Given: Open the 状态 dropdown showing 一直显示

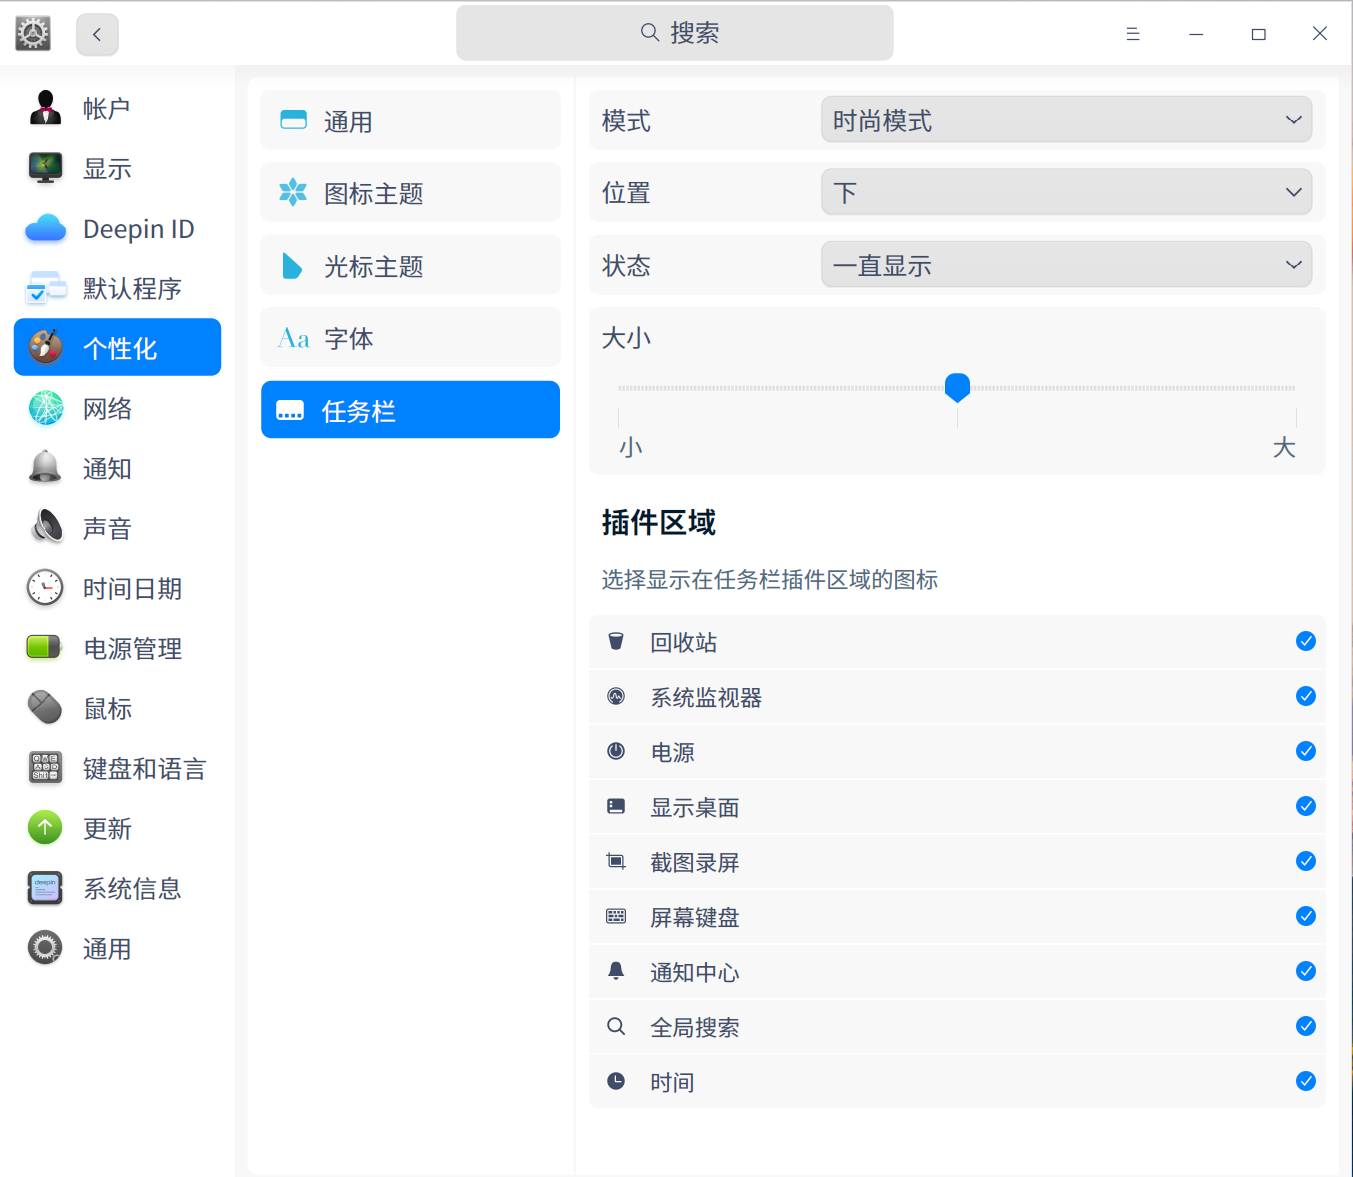Looking at the screenshot, I should tap(1066, 265).
